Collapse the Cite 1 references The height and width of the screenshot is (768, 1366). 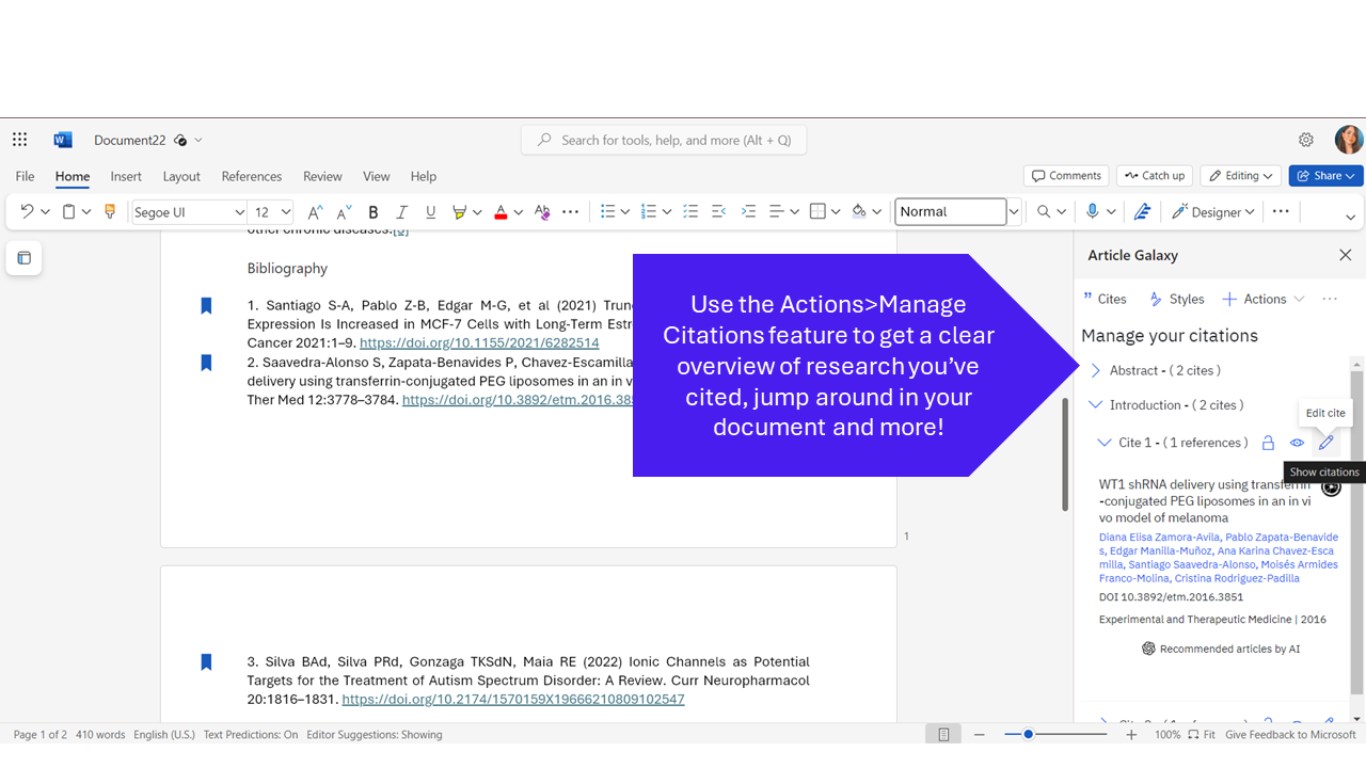click(1104, 443)
